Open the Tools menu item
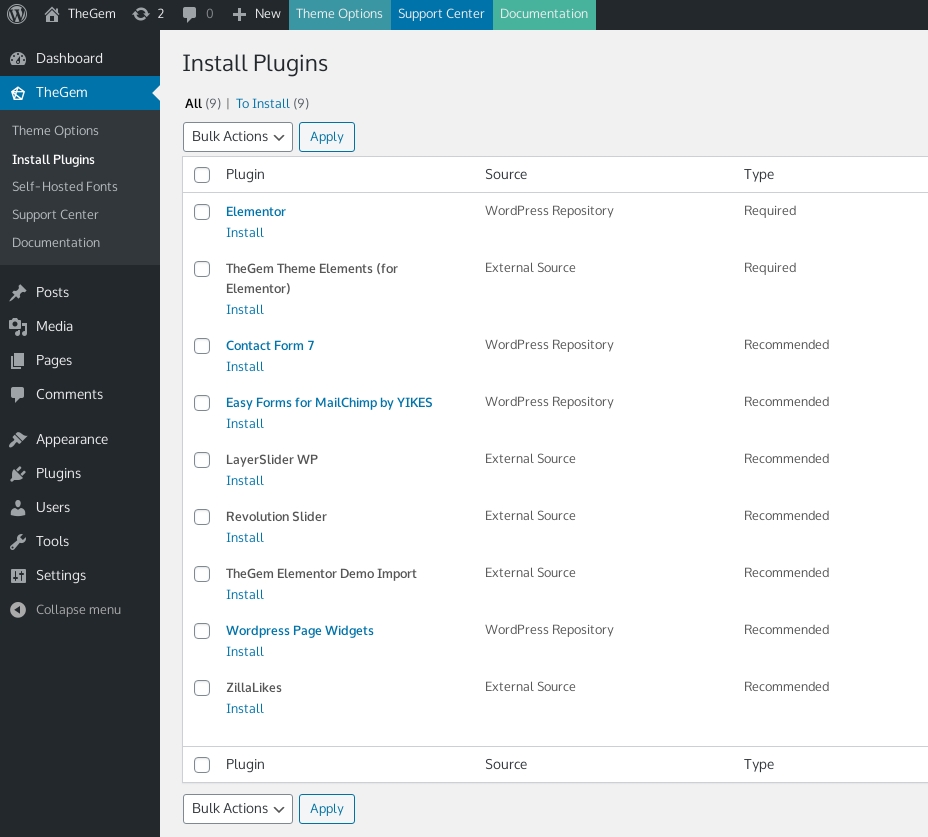This screenshot has height=837, width=928. coord(52,541)
